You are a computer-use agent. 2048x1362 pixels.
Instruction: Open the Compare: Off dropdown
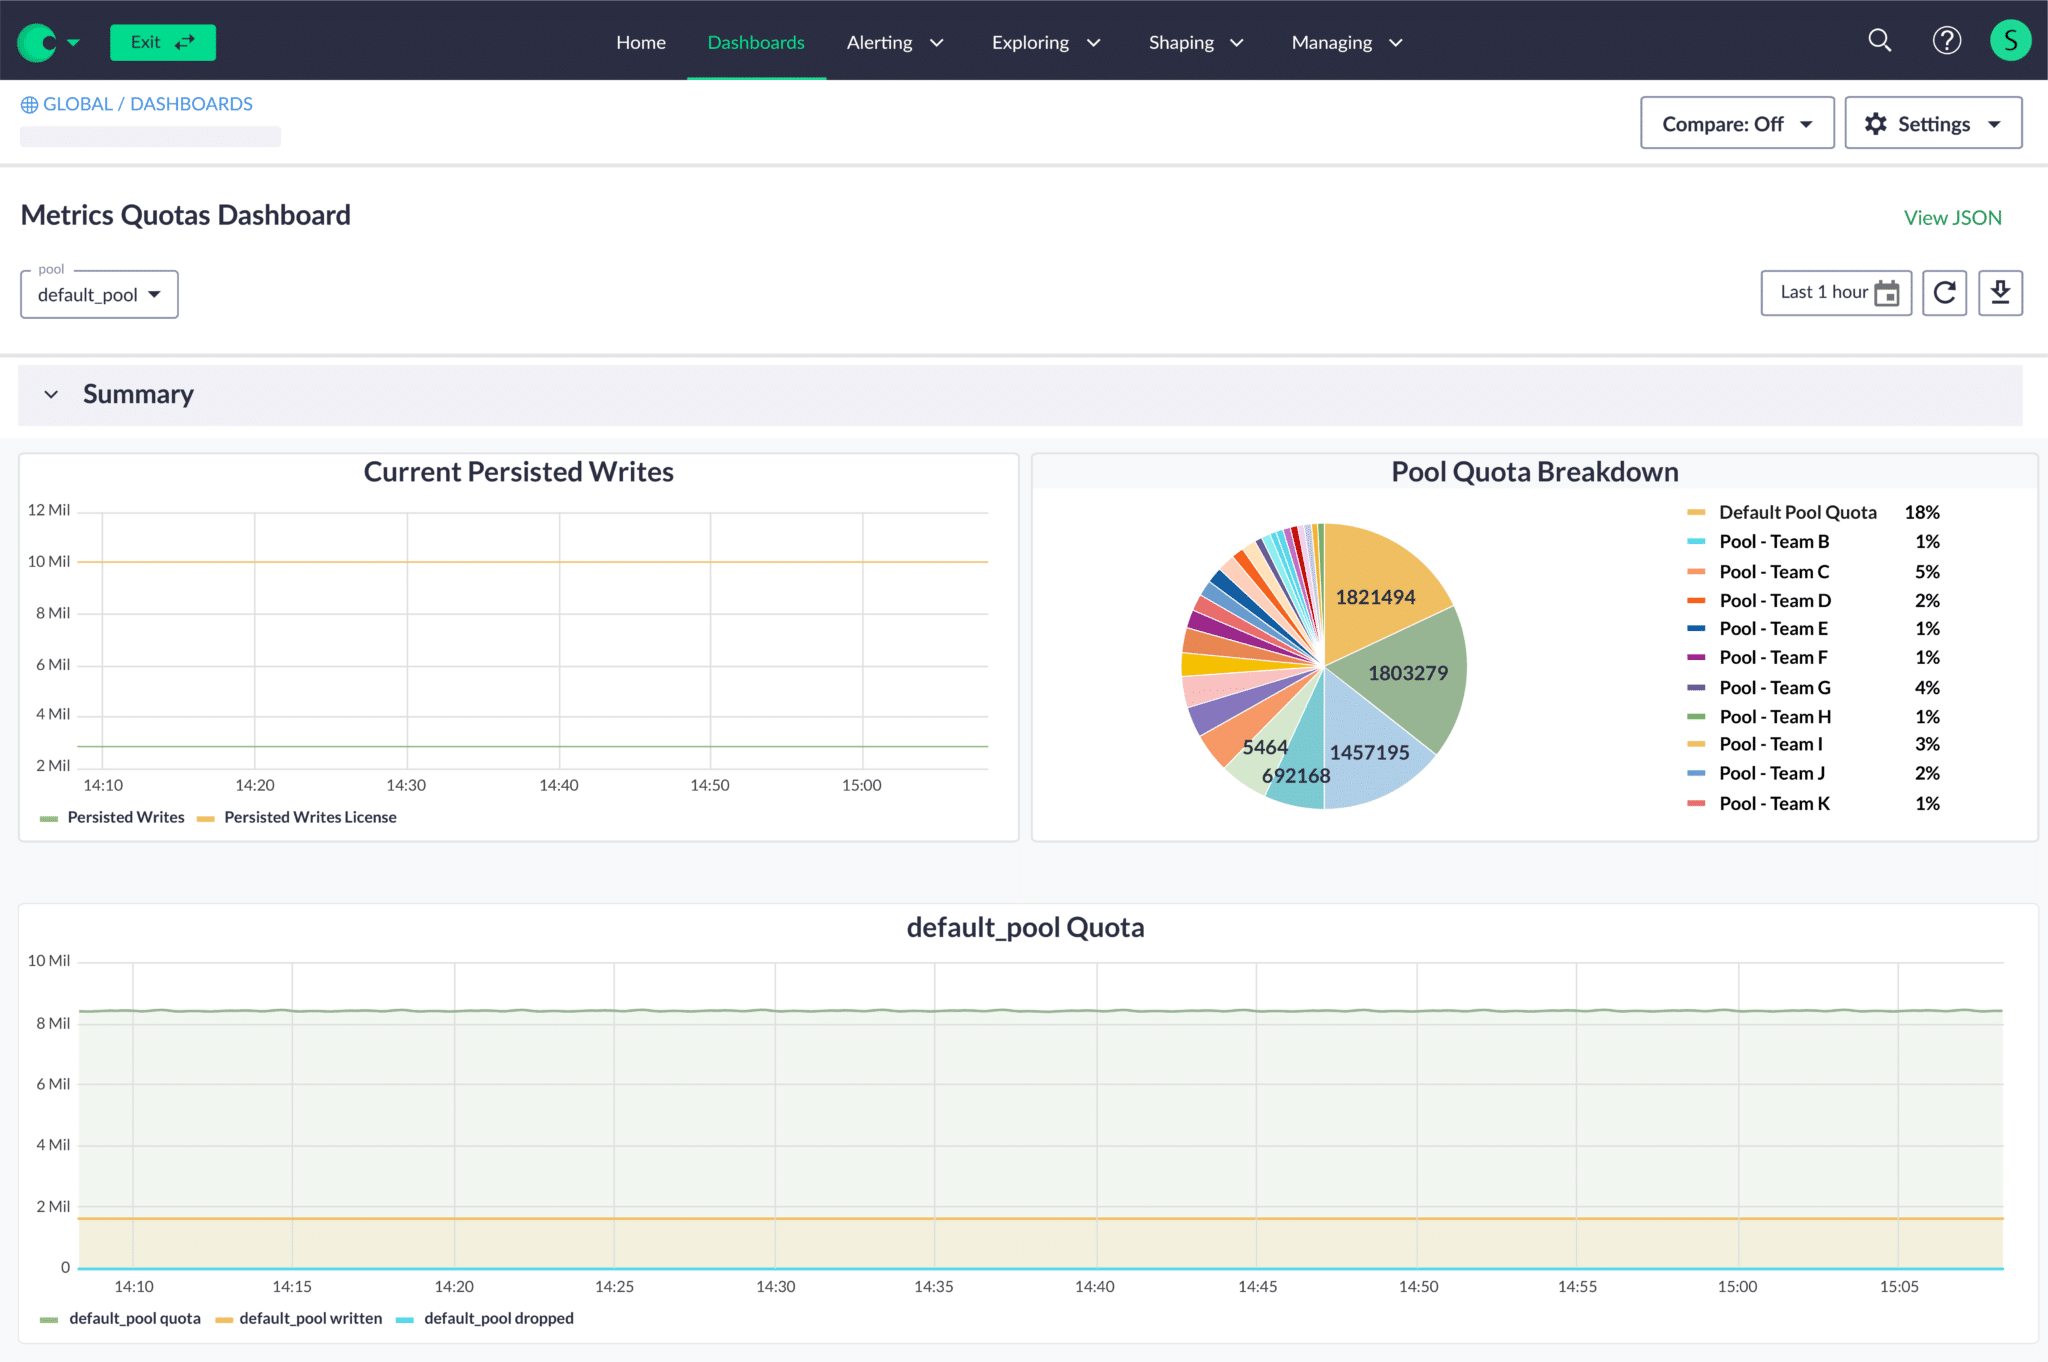(x=1736, y=122)
